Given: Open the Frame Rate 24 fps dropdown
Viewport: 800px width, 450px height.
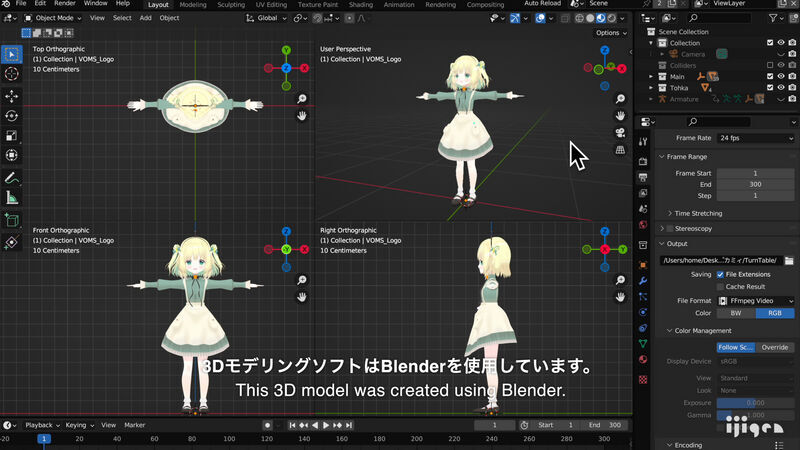Looking at the screenshot, I should (x=755, y=138).
